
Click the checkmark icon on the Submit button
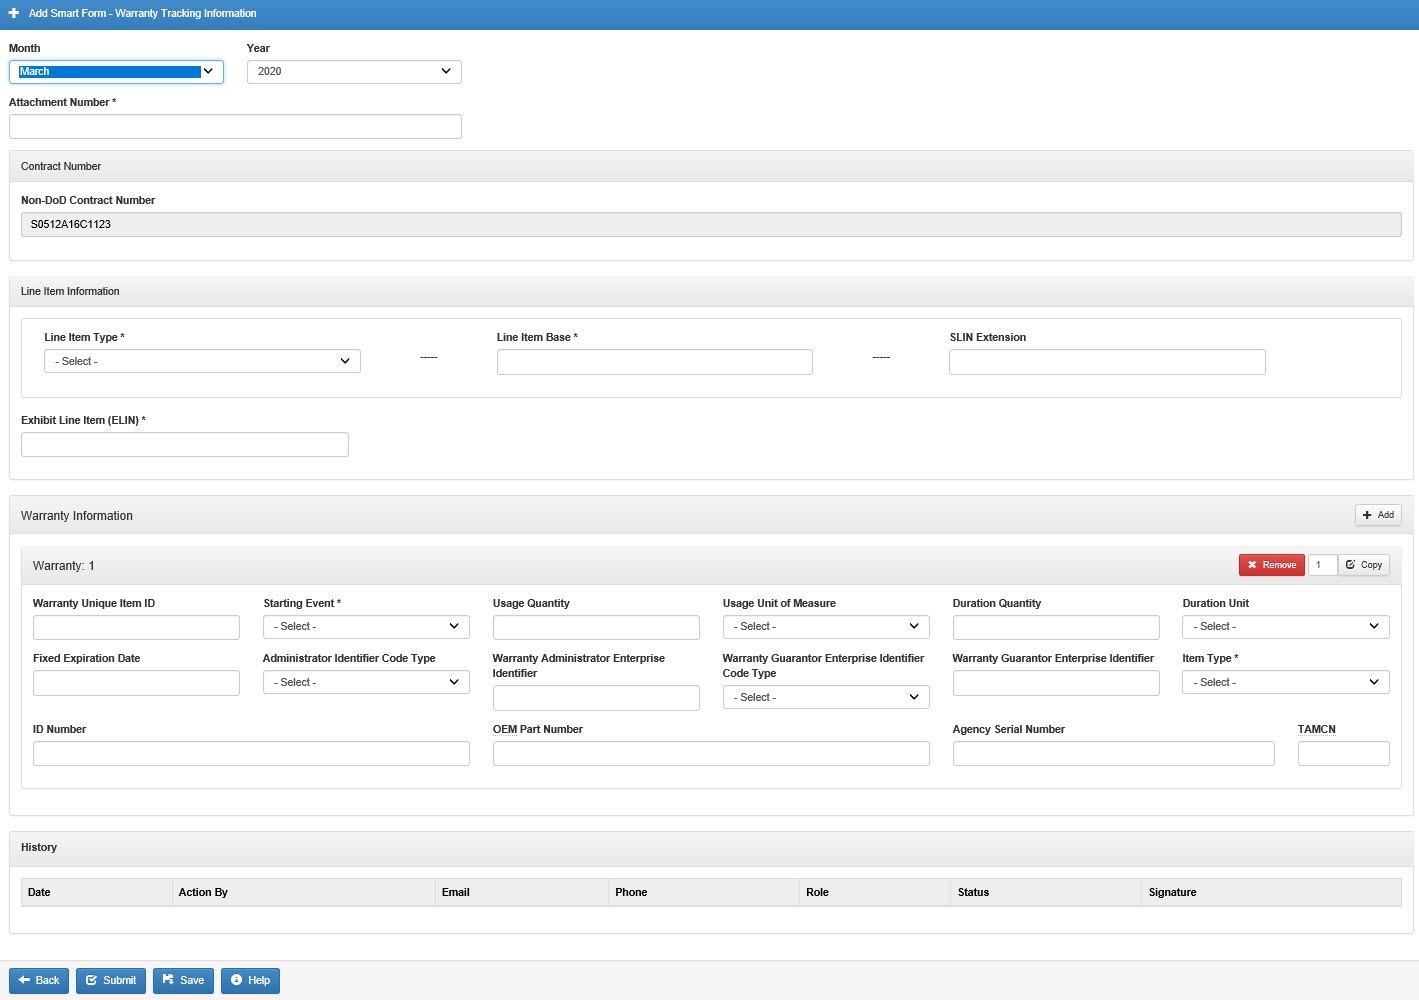click(90, 980)
